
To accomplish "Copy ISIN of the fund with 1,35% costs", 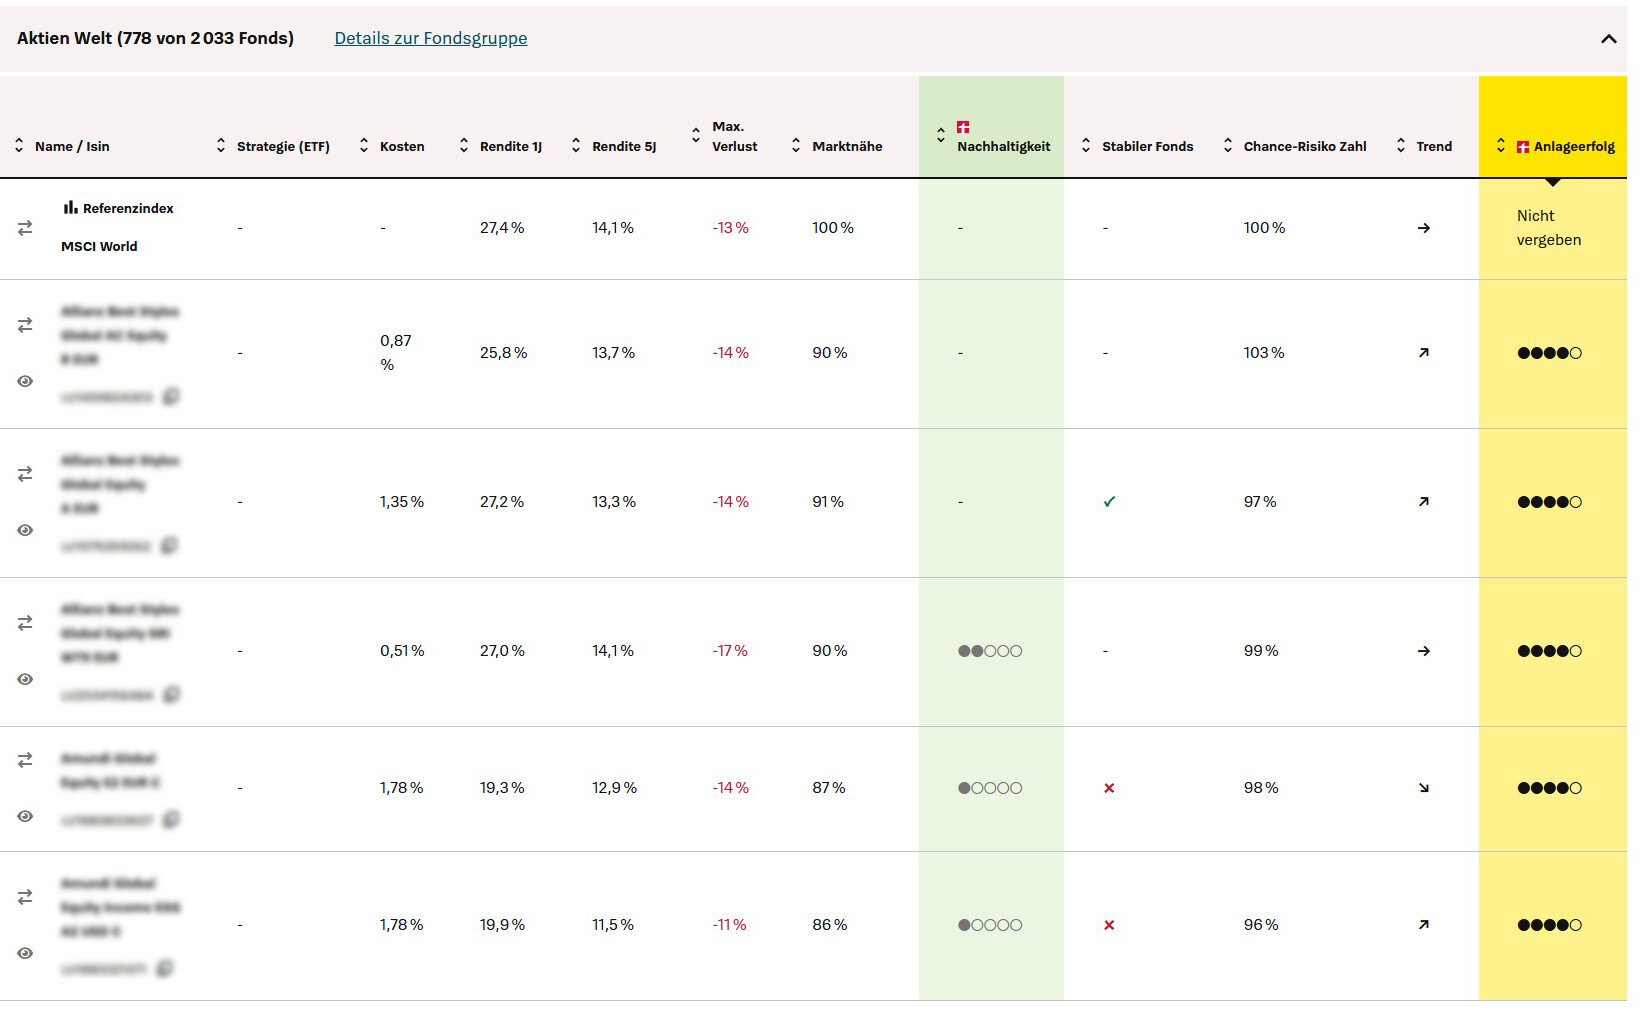I will 170,545.
